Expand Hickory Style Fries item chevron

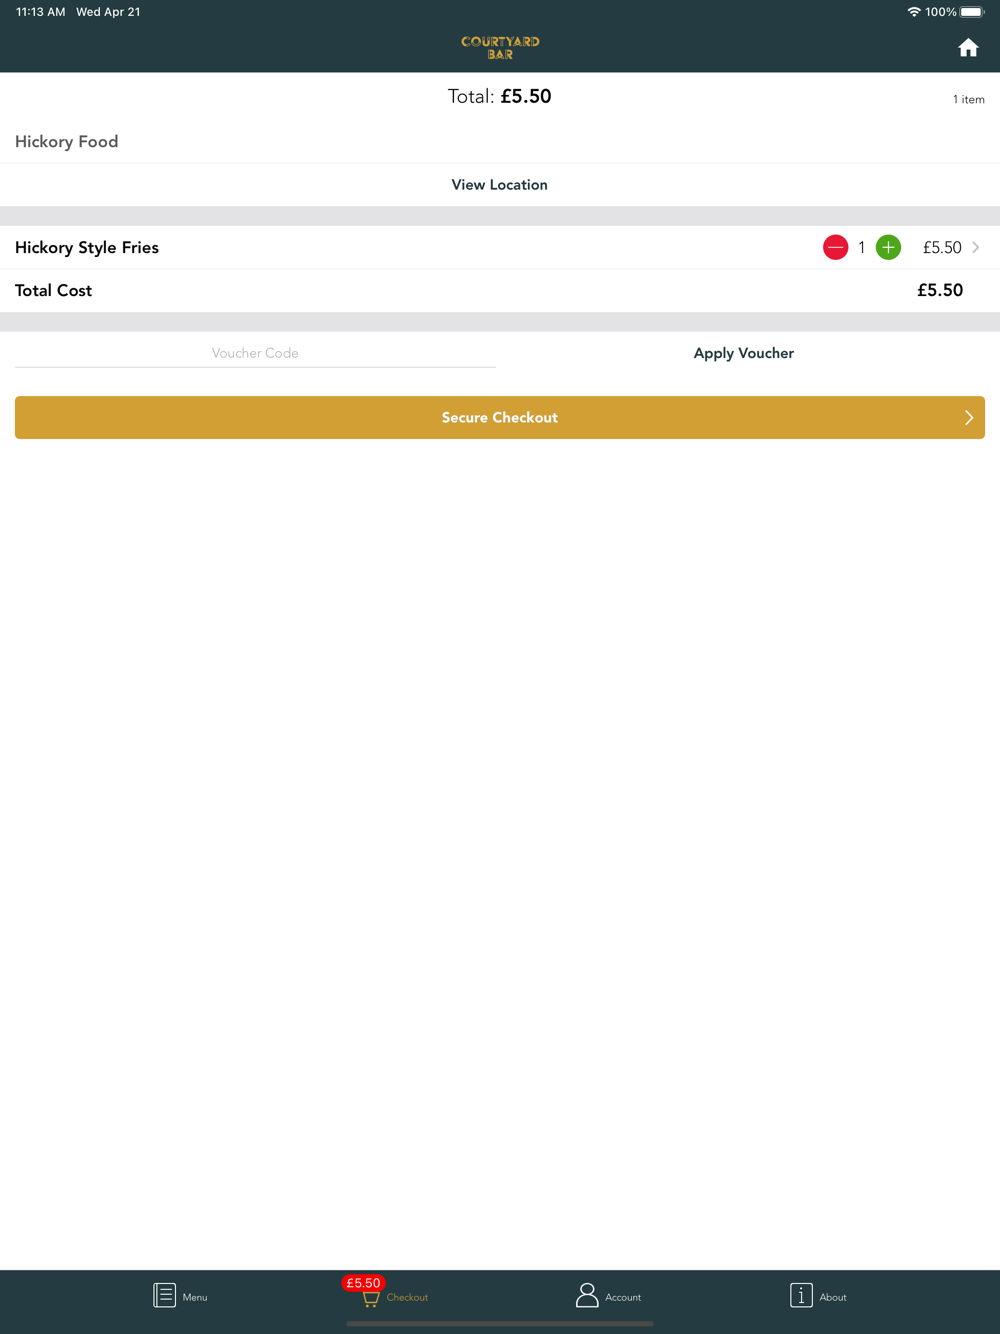pyautogui.click(x=976, y=247)
